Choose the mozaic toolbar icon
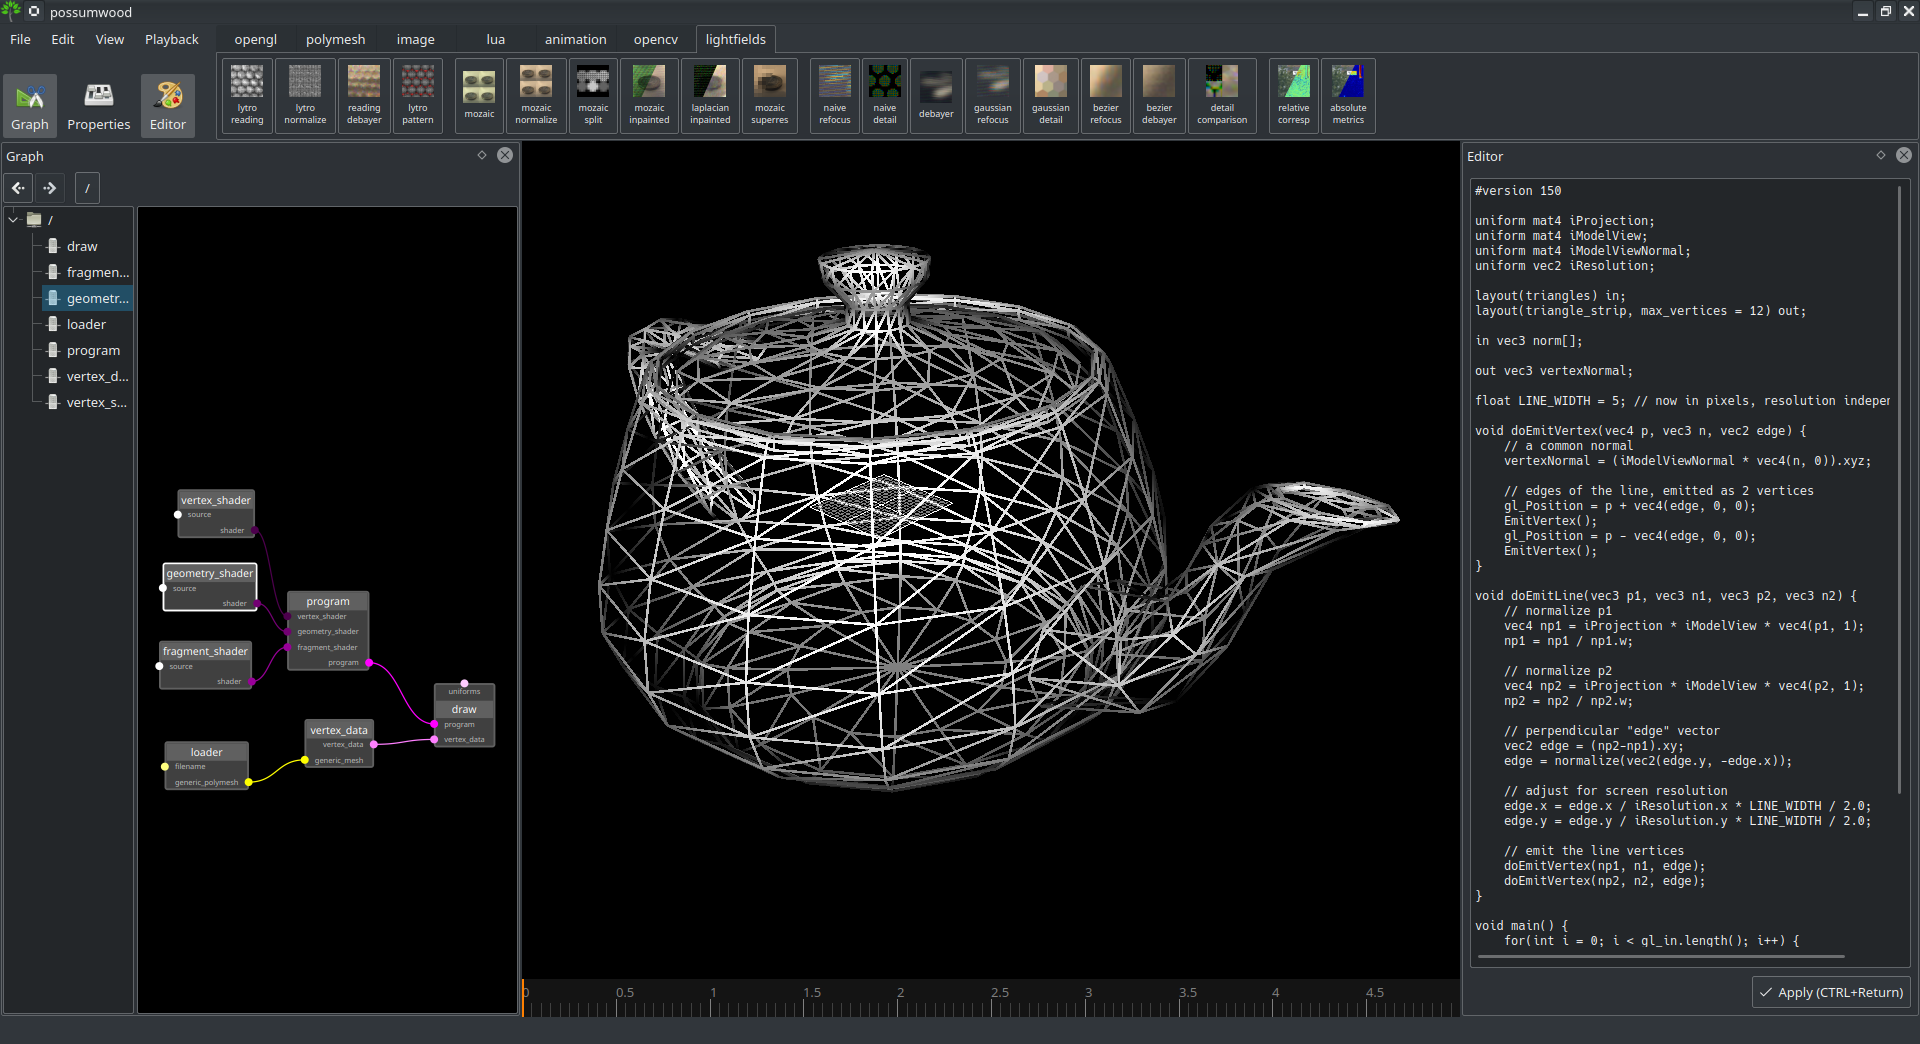Image resolution: width=1920 pixels, height=1044 pixels. click(x=479, y=95)
